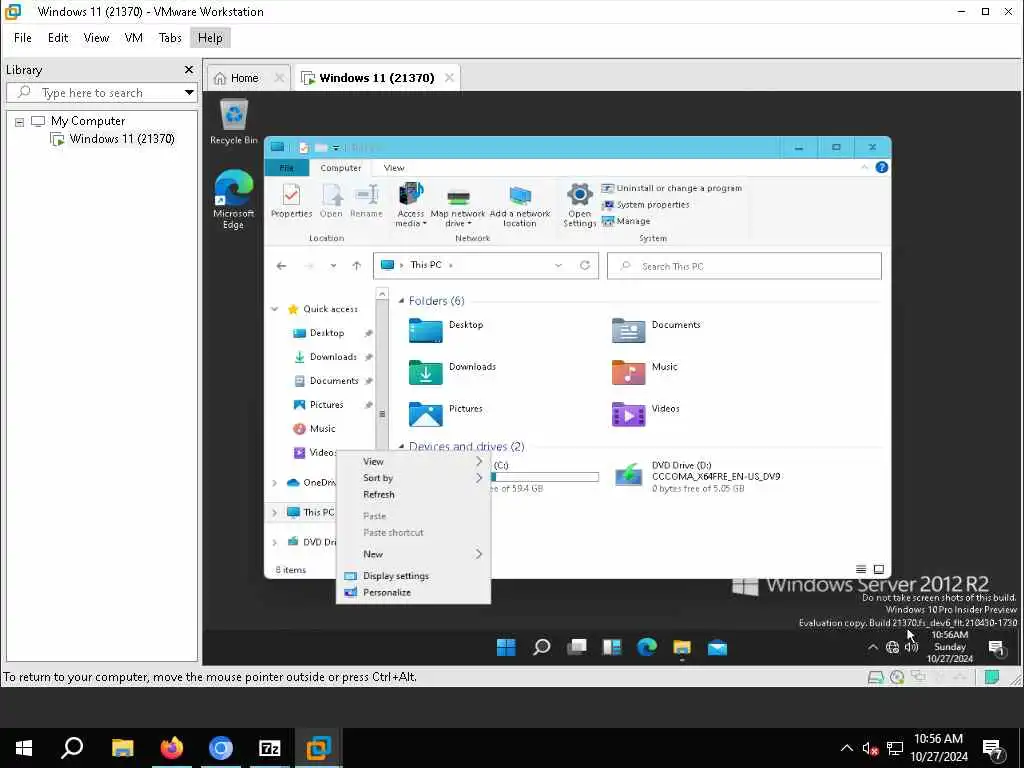Open New submenu in context menu
This screenshot has height=768, width=1024.
pos(413,554)
